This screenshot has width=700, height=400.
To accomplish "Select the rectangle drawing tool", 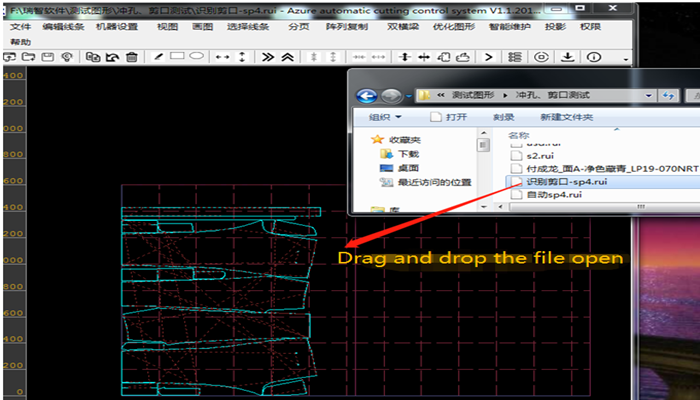I will point(177,57).
